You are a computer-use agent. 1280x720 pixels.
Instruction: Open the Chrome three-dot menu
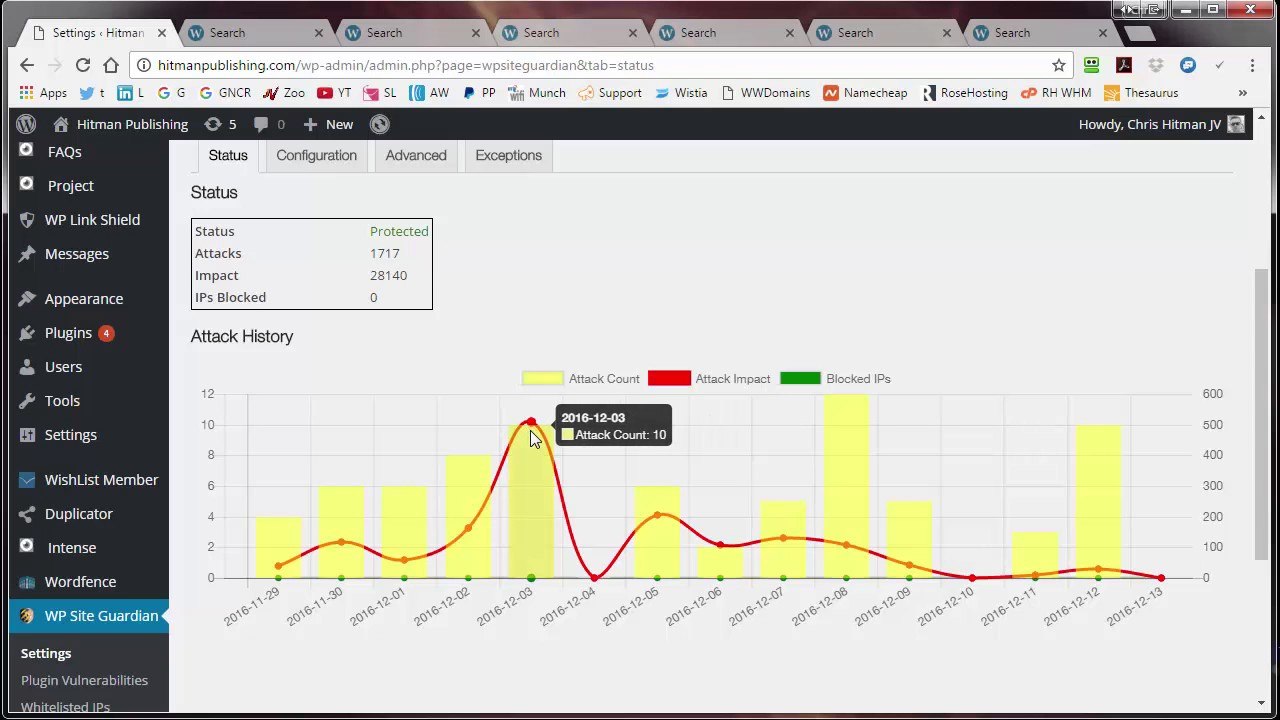(x=1252, y=65)
